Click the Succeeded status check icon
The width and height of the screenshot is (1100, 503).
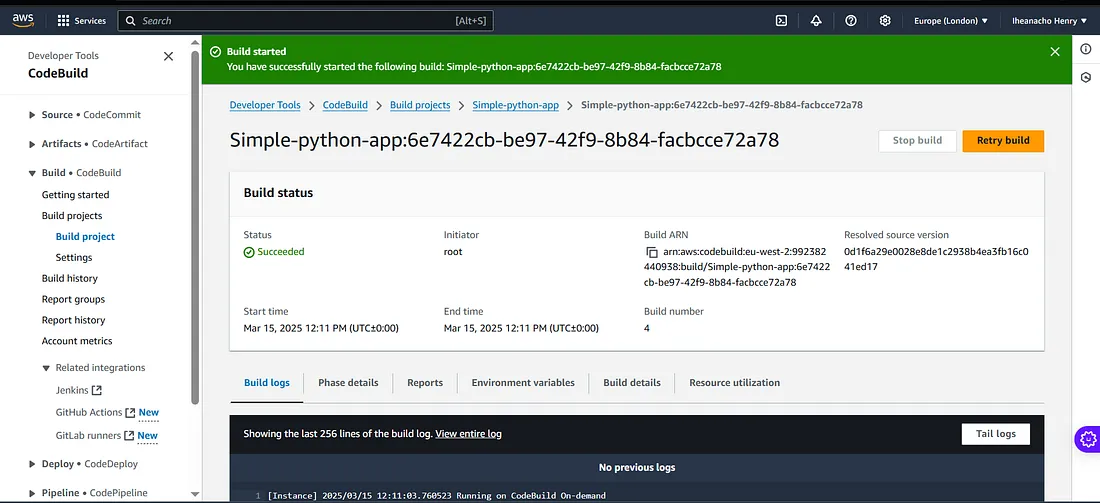249,252
